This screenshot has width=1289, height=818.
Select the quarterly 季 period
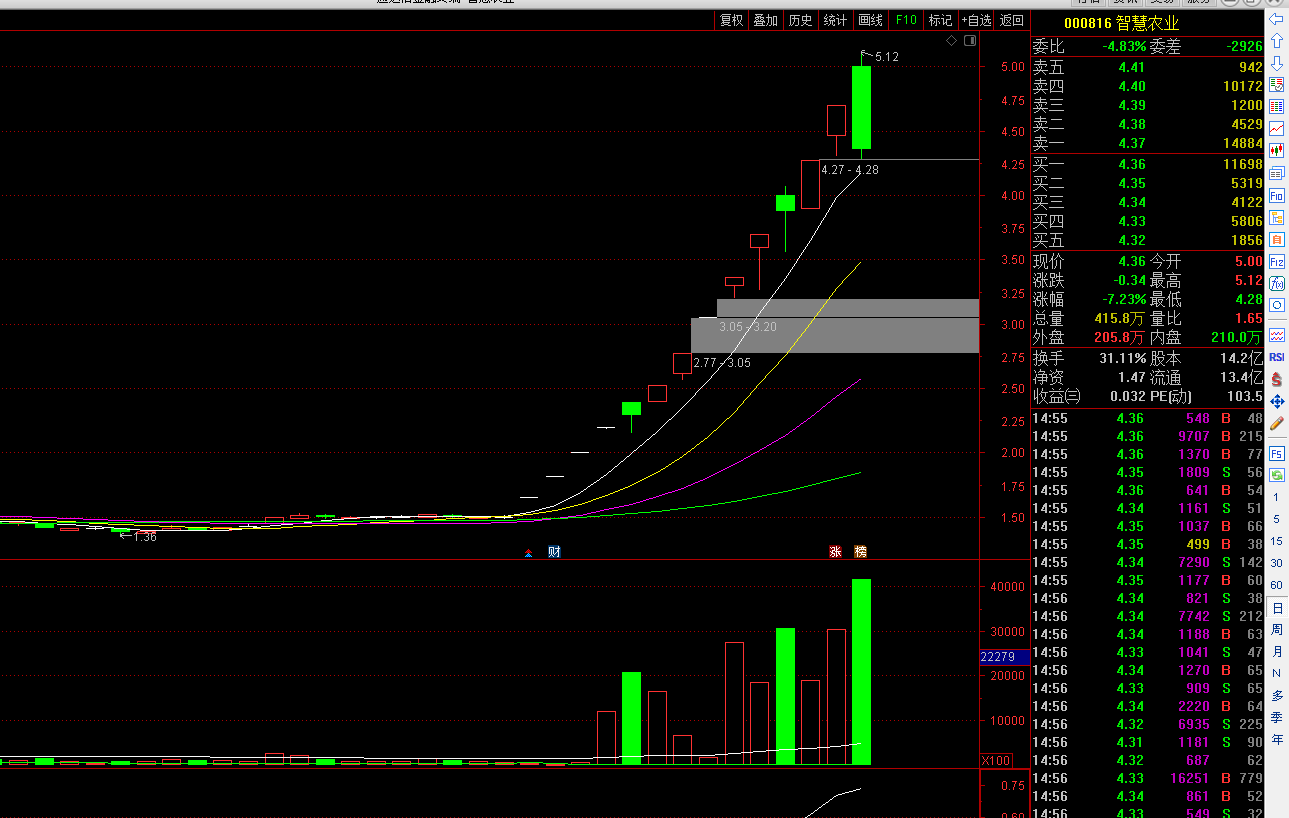coord(1276,717)
